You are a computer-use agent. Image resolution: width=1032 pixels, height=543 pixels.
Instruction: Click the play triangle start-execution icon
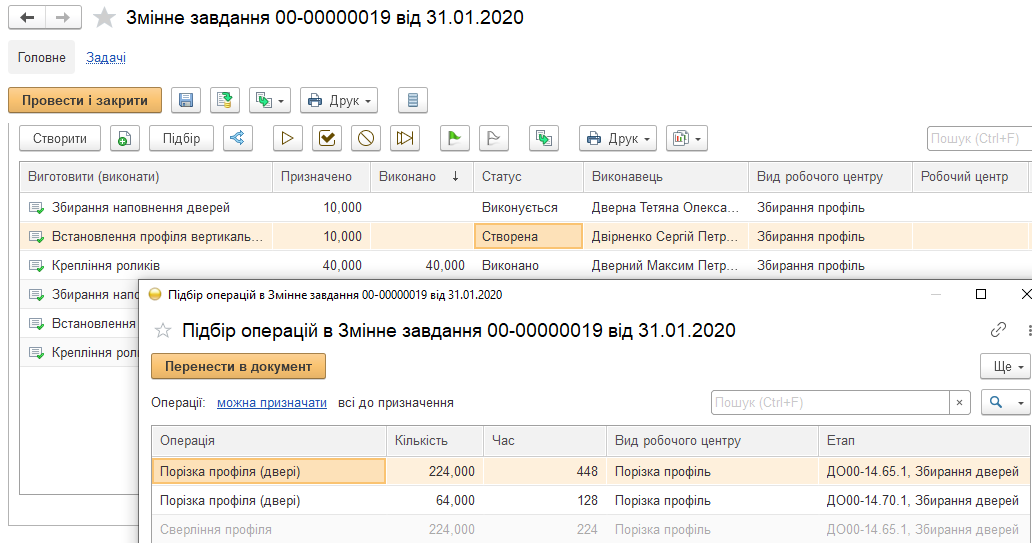click(287, 138)
